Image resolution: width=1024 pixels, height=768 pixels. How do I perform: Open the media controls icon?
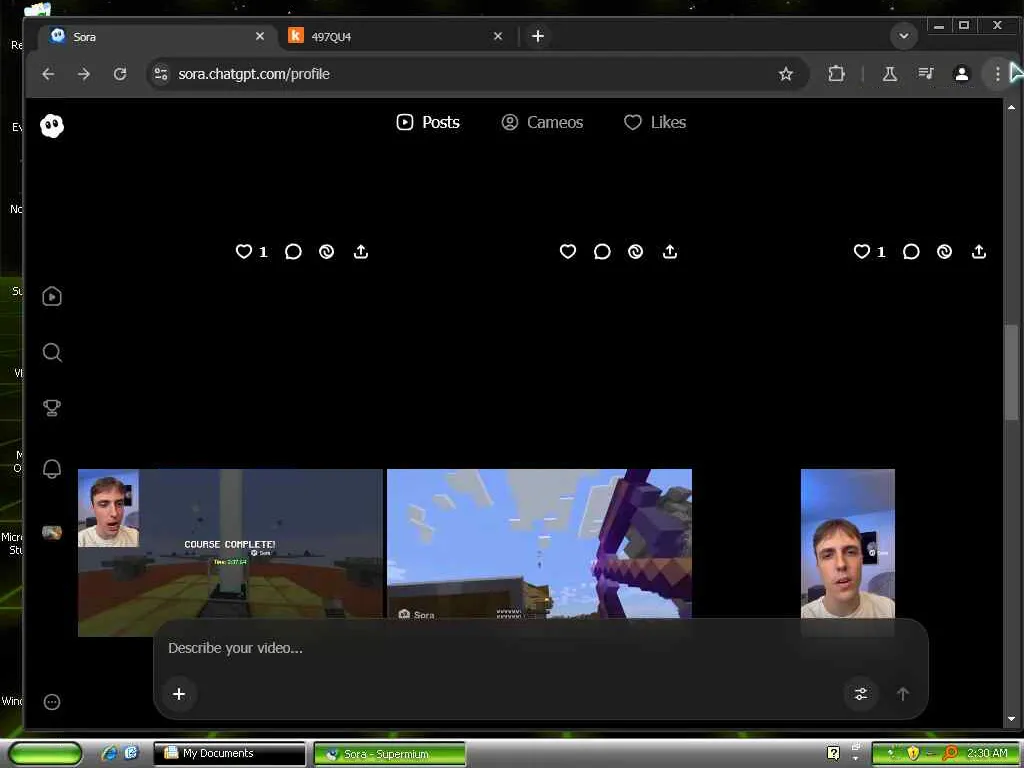[926, 74]
